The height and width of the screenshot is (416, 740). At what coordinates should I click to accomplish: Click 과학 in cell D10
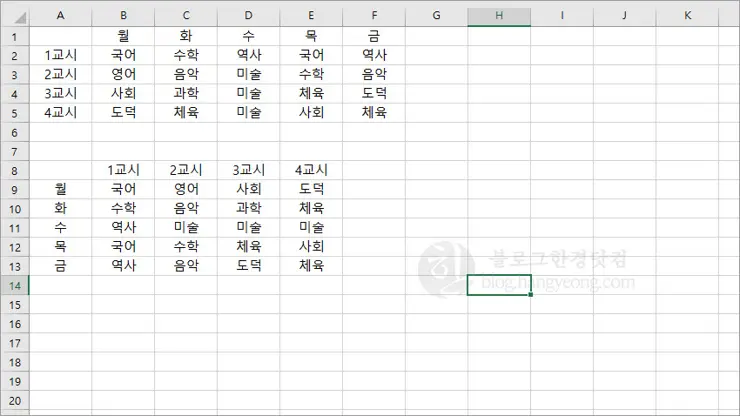(x=249, y=208)
